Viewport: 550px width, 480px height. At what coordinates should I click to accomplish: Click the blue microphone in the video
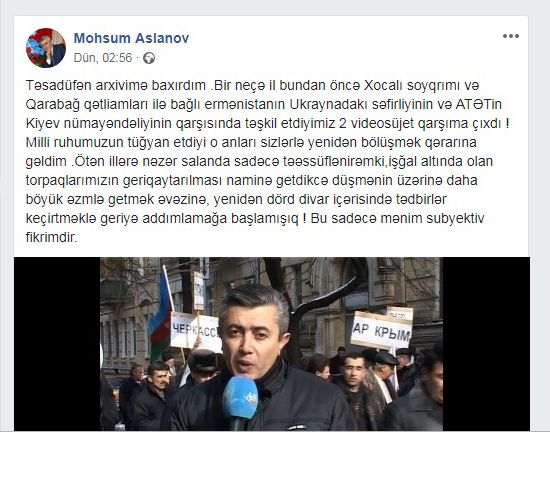tap(240, 398)
